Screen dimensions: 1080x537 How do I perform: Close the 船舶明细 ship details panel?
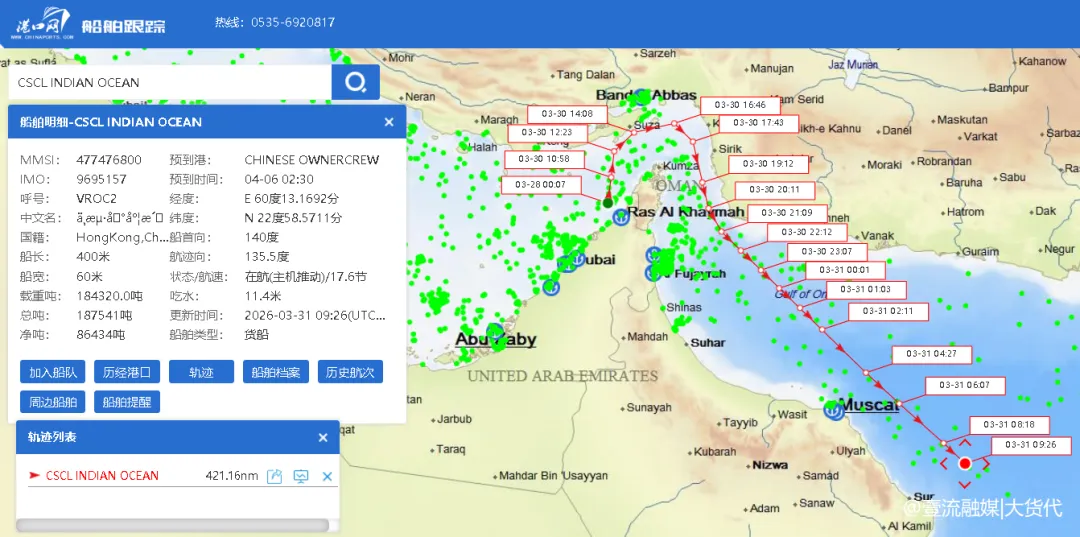389,122
